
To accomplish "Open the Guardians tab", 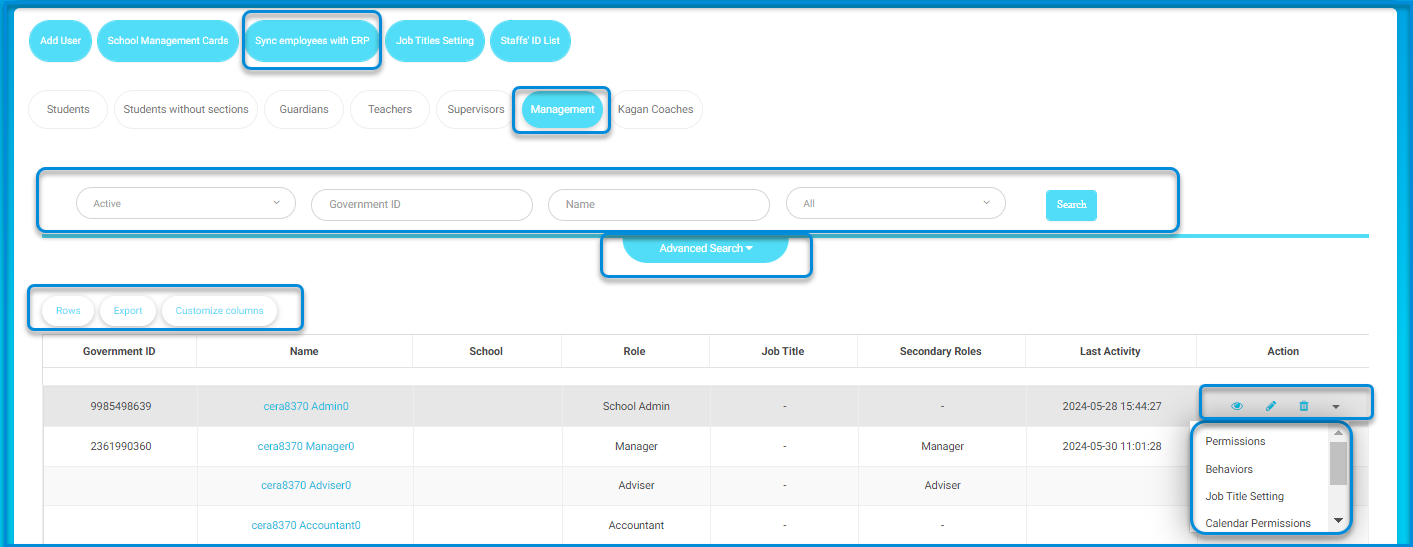I will point(304,109).
